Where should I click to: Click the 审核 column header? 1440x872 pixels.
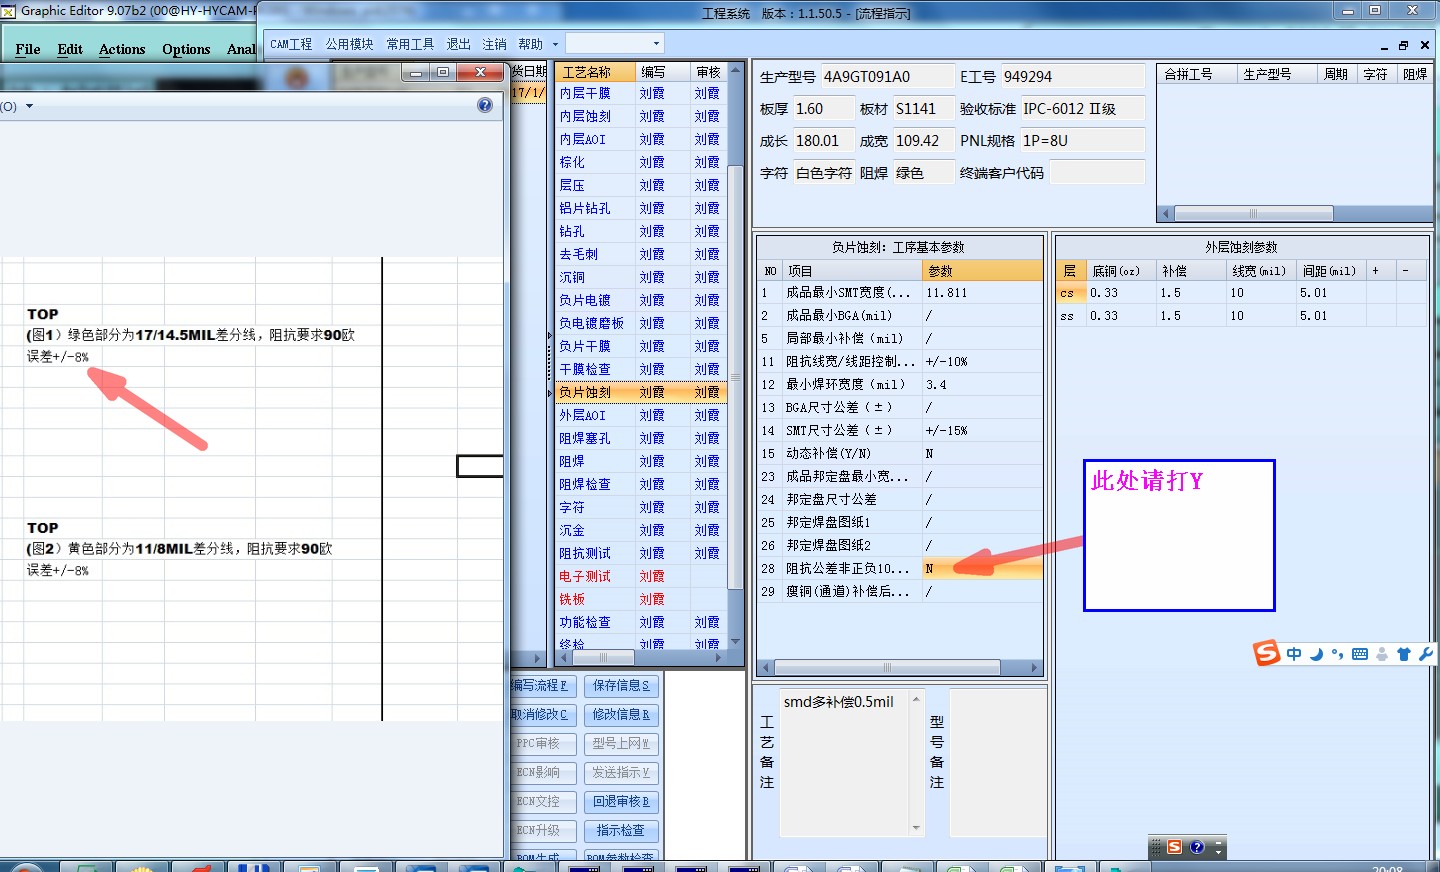[x=709, y=72]
